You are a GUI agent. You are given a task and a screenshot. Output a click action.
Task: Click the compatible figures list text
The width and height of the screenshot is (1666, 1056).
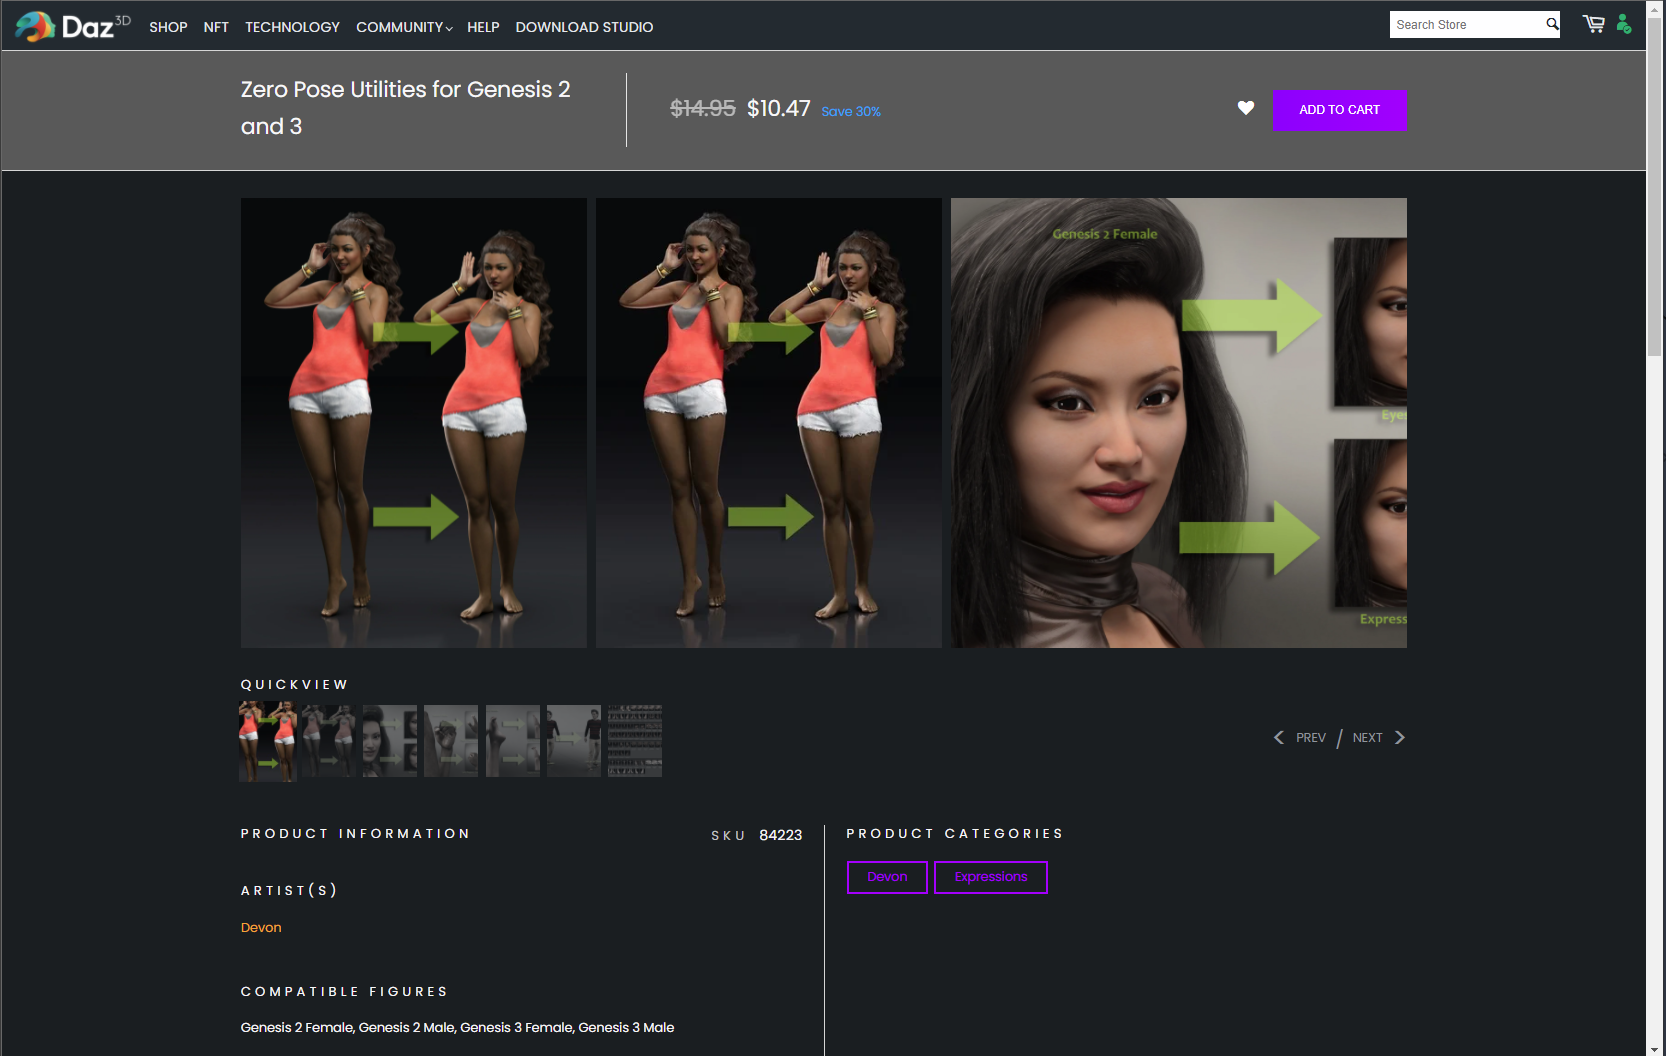point(458,1027)
